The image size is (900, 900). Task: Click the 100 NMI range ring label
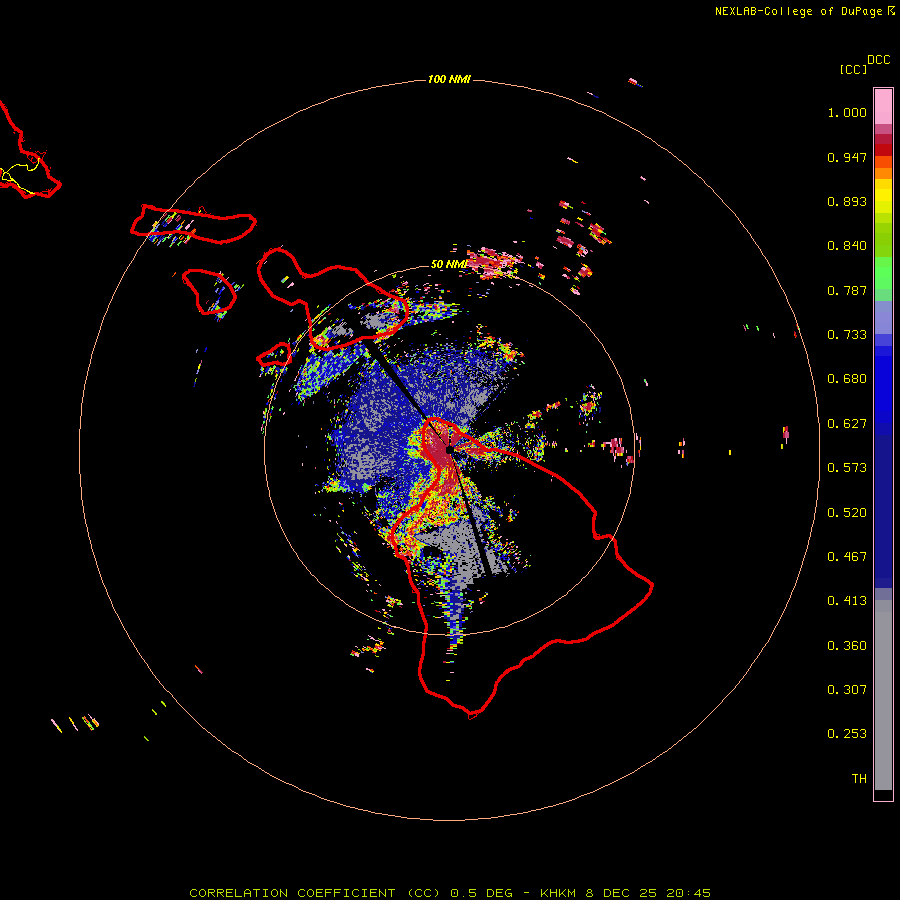(449, 79)
